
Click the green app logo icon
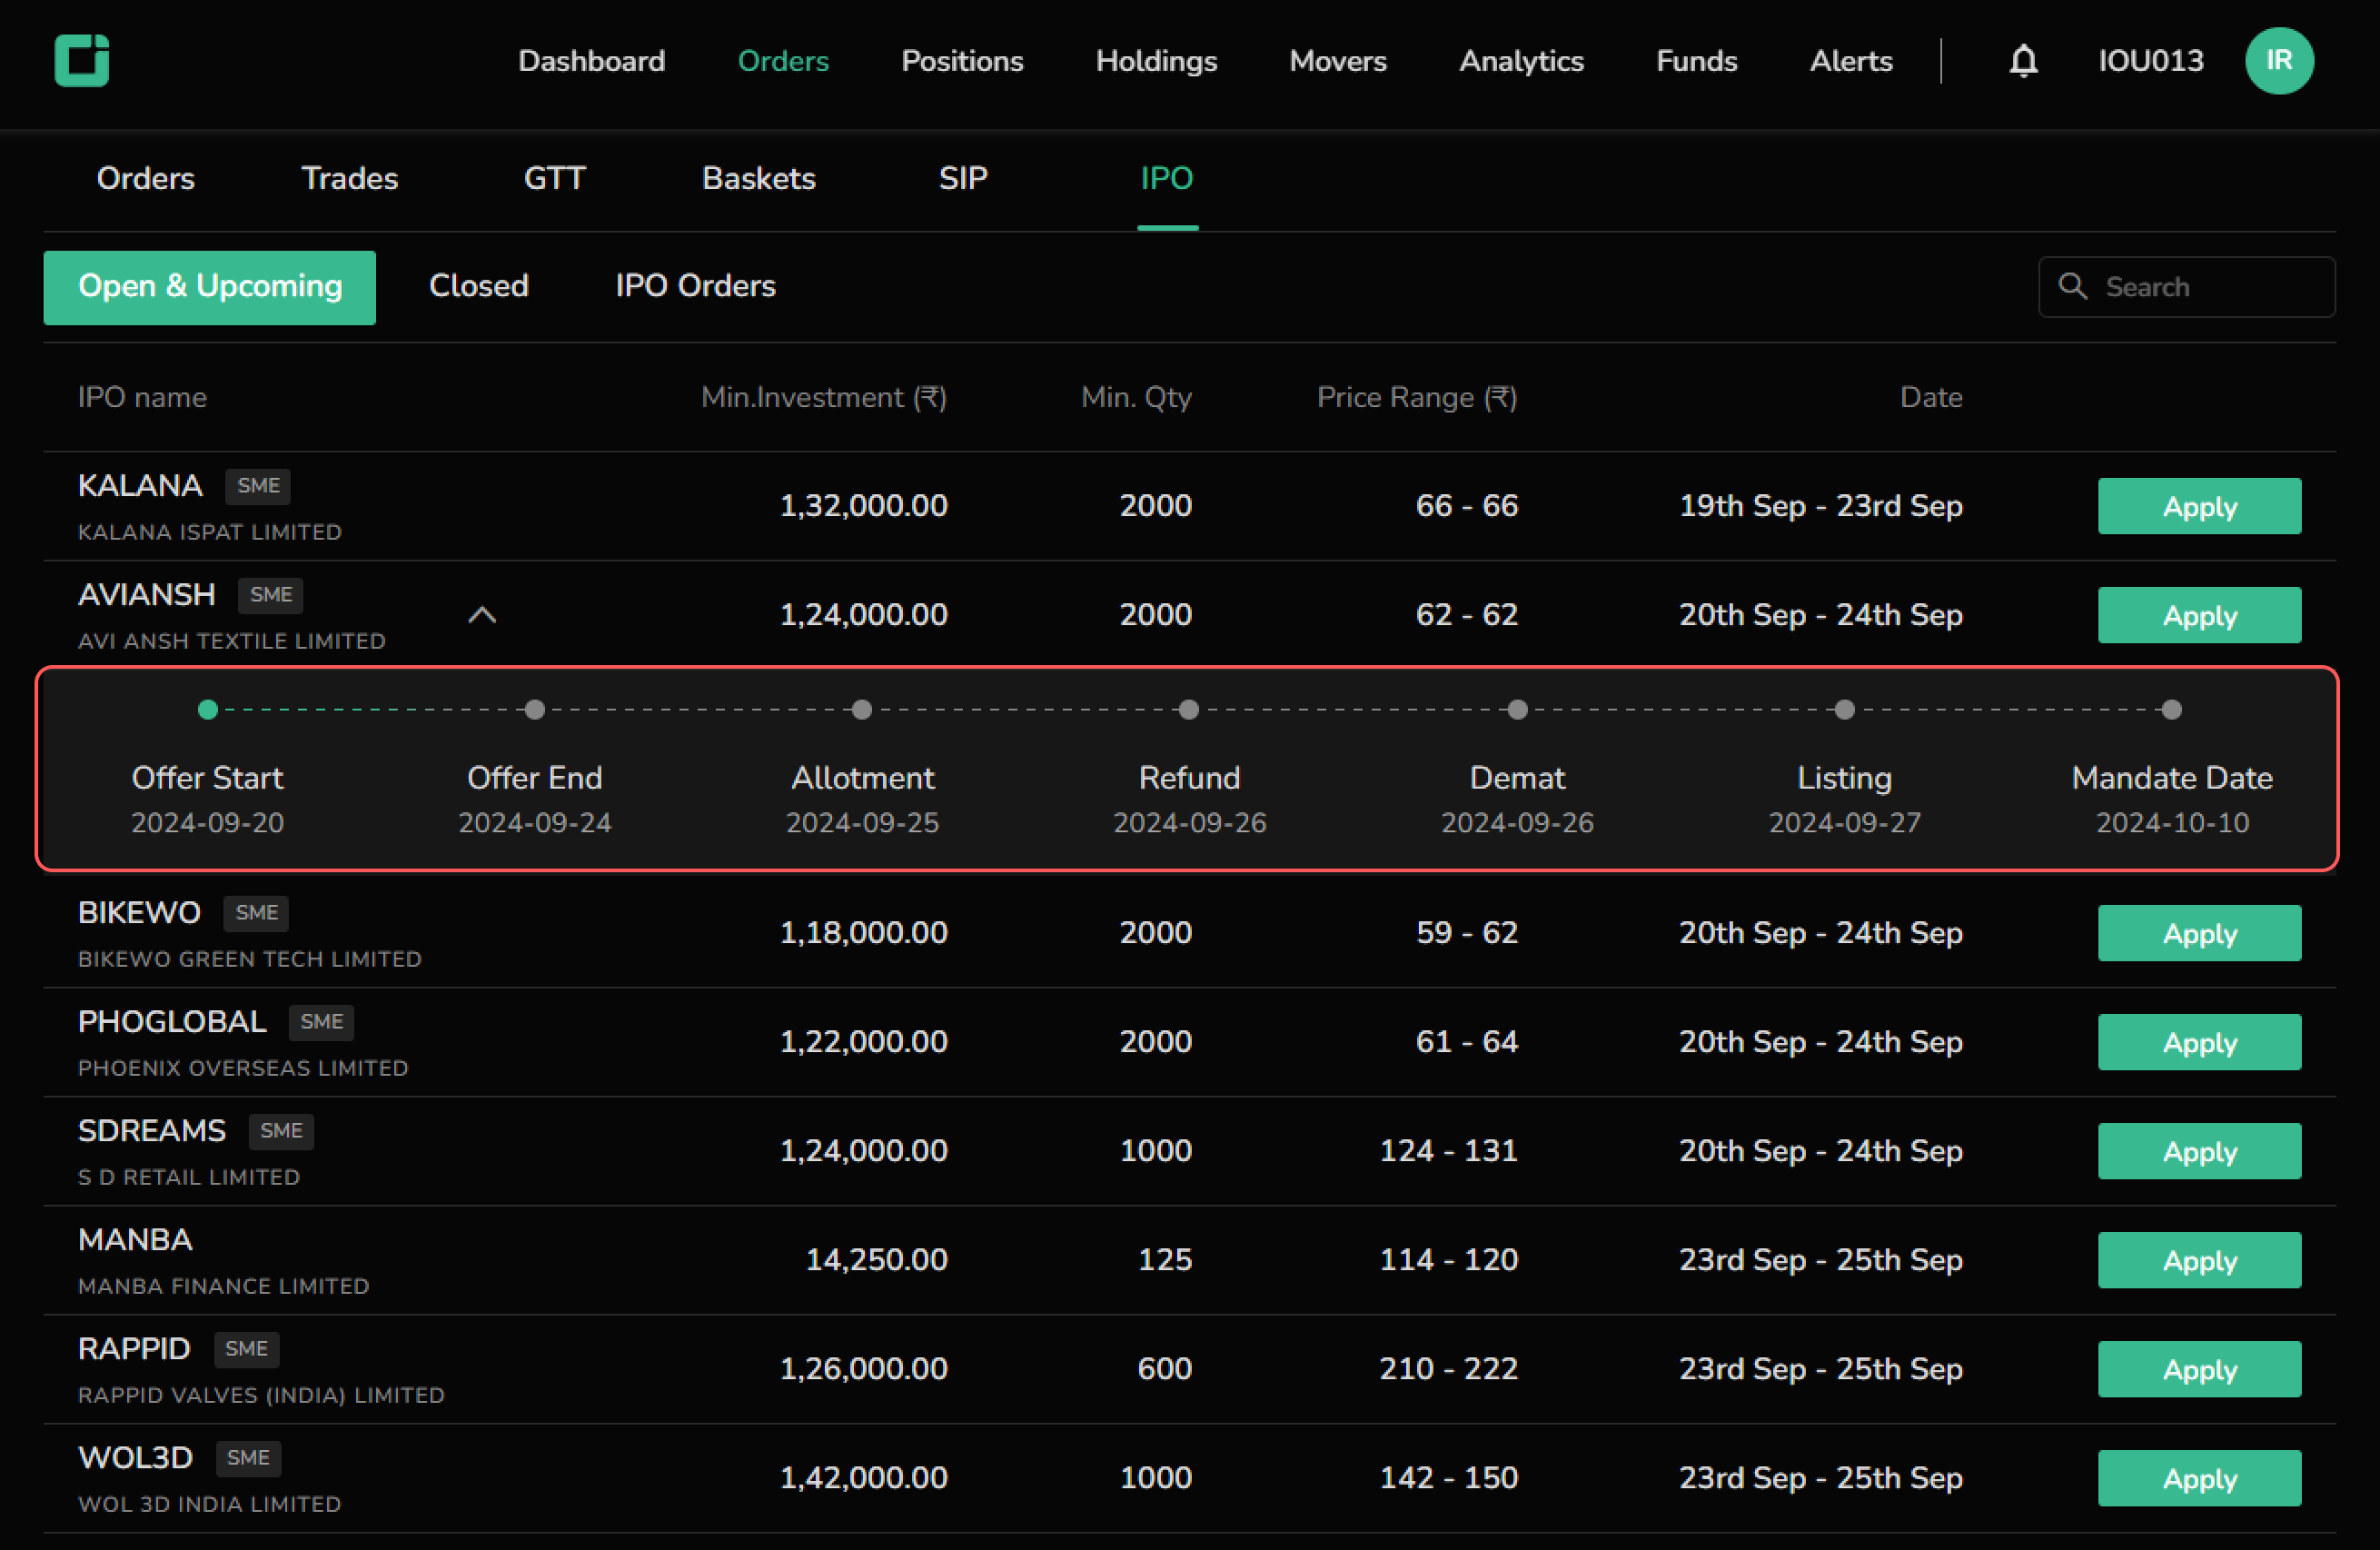click(x=82, y=61)
